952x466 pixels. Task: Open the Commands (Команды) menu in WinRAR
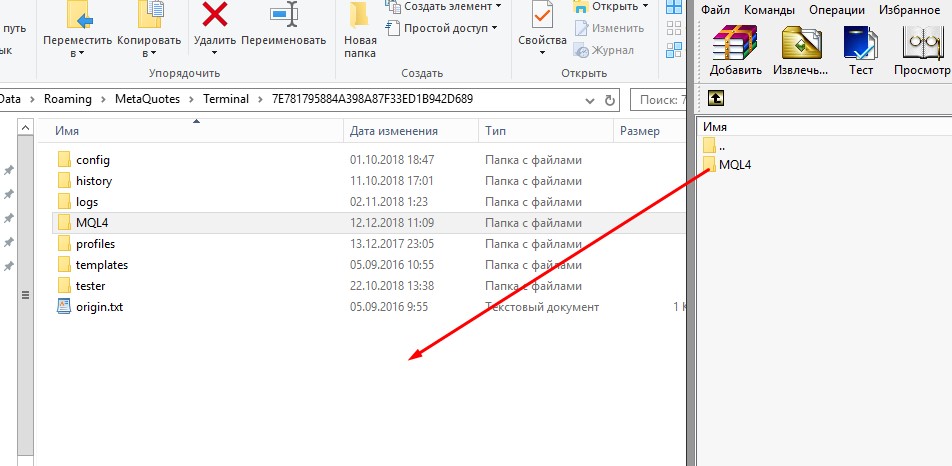(x=771, y=10)
